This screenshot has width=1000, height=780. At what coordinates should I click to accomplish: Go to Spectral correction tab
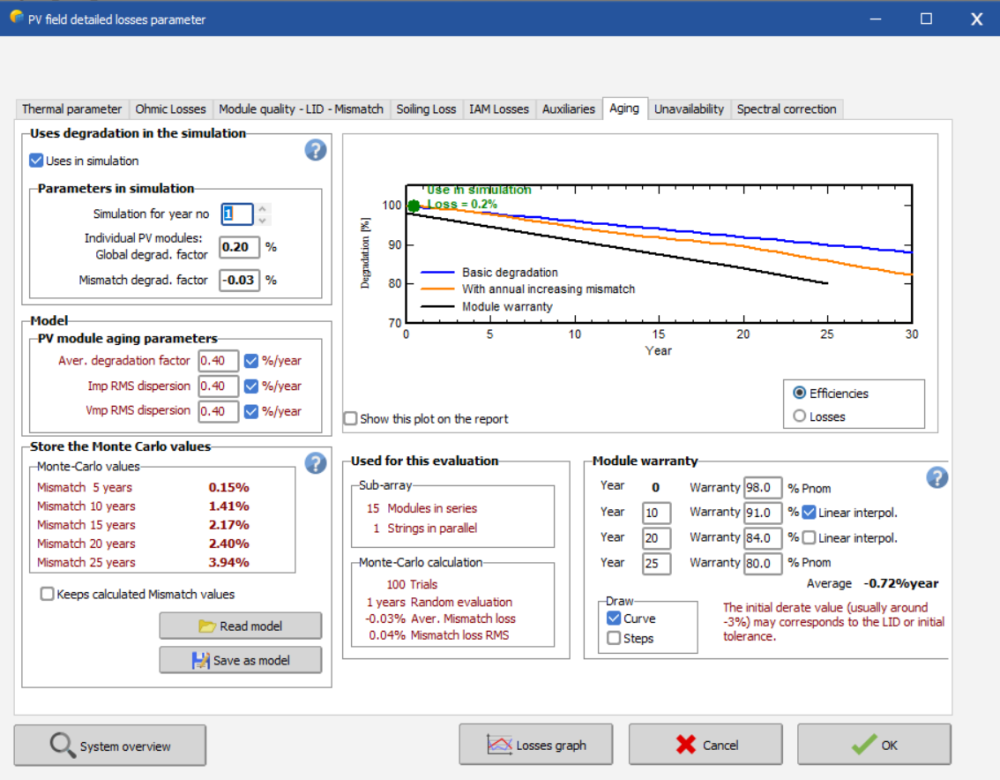point(786,109)
